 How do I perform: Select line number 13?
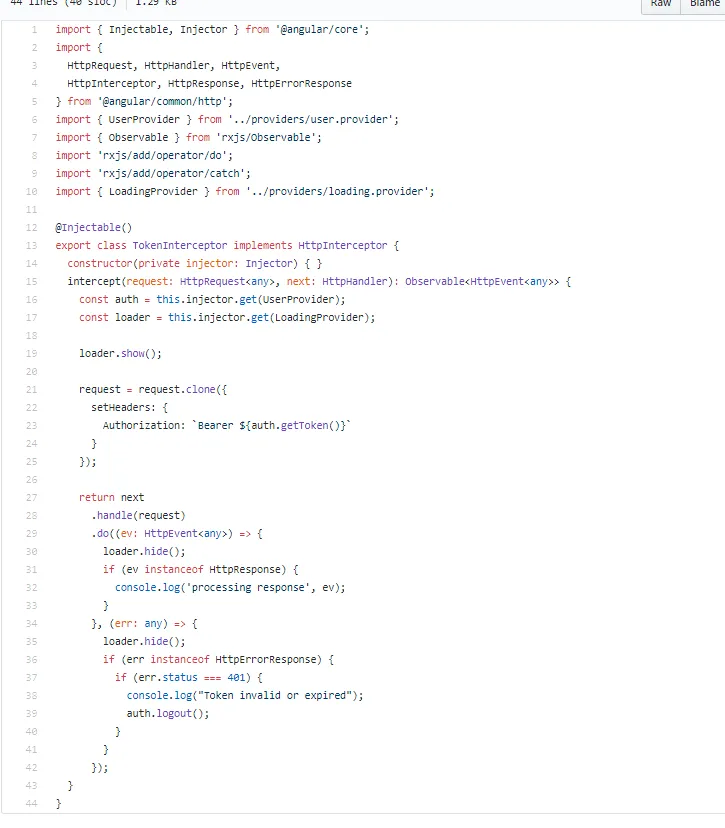(32, 246)
